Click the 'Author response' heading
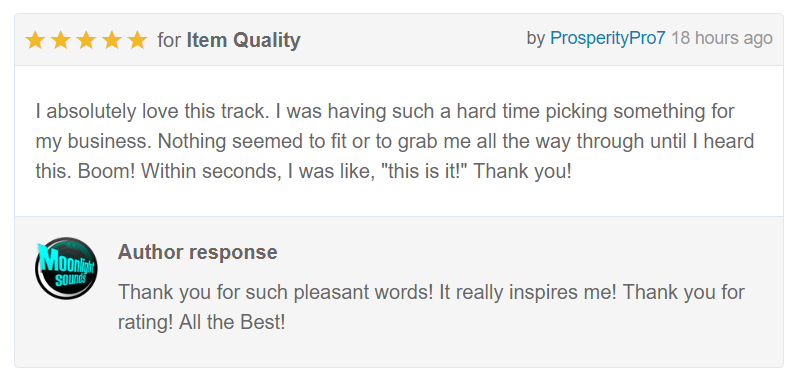799x380 pixels. click(198, 252)
